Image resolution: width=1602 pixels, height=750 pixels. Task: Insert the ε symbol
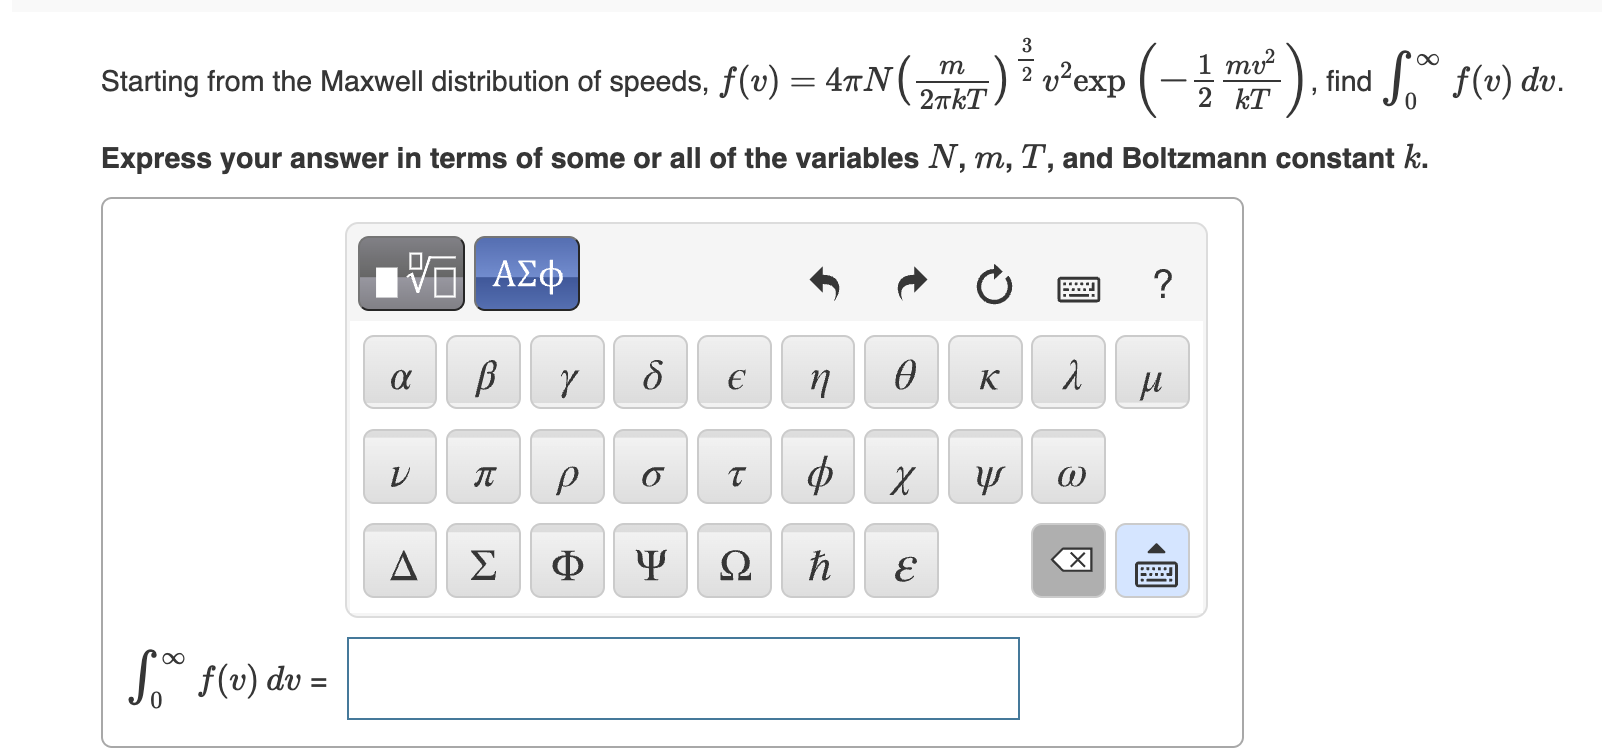(902, 562)
